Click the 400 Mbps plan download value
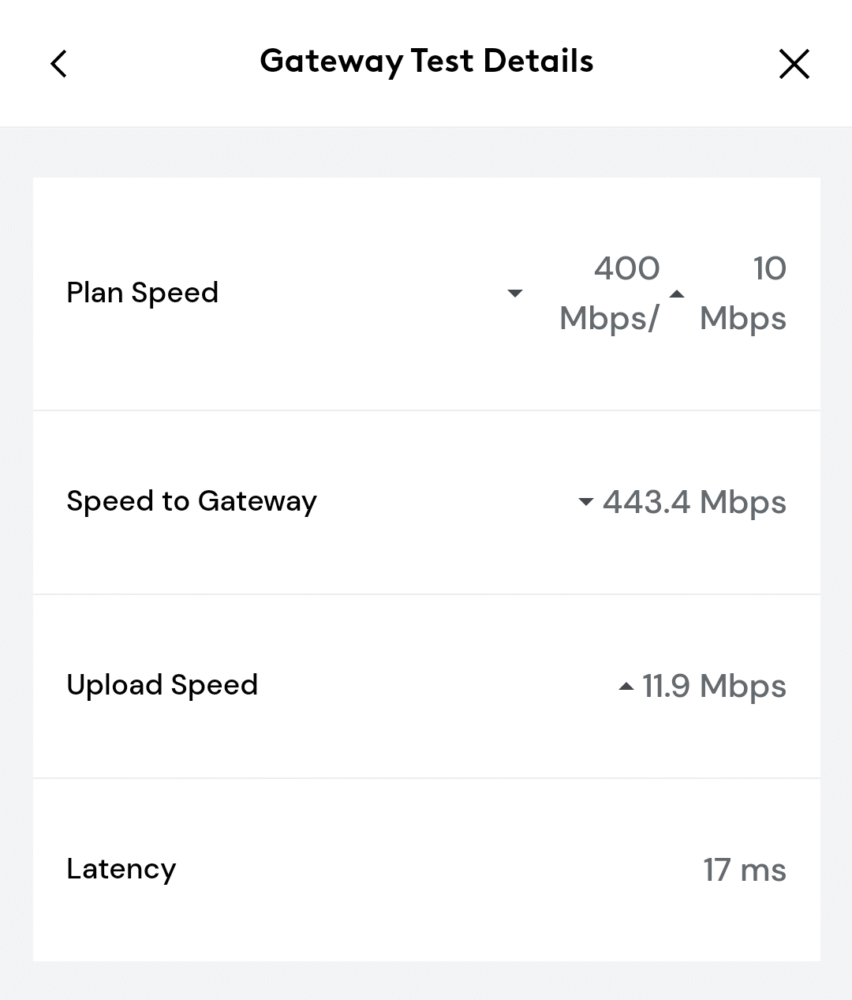This screenshot has height=1000, width=852. click(609, 293)
